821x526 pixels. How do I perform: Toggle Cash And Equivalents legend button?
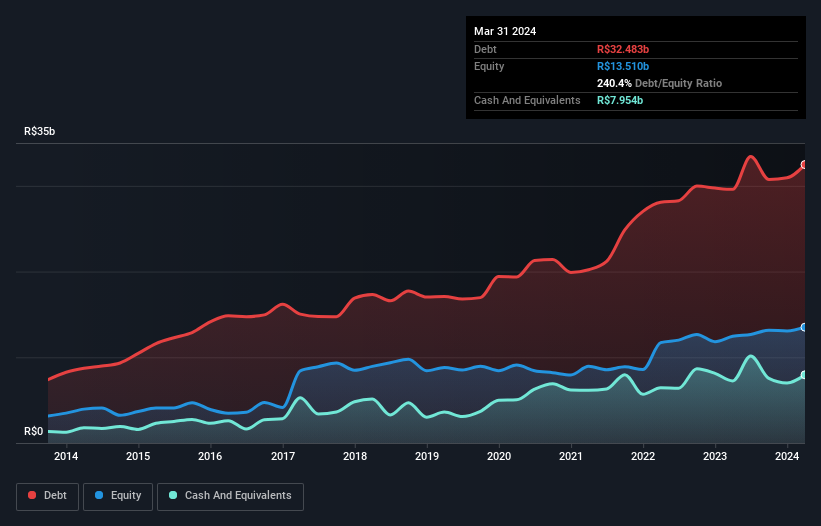click(230, 496)
